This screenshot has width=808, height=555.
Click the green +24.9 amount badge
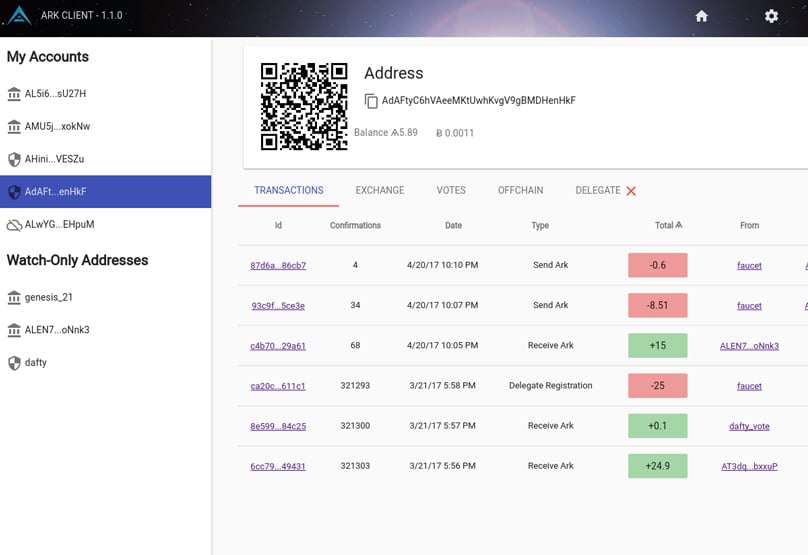tap(658, 466)
